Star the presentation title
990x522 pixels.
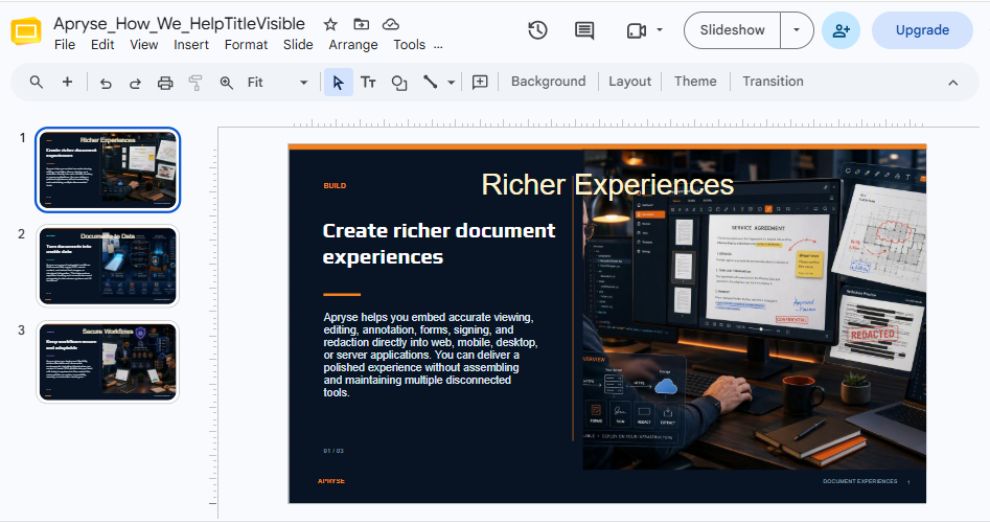click(x=330, y=25)
